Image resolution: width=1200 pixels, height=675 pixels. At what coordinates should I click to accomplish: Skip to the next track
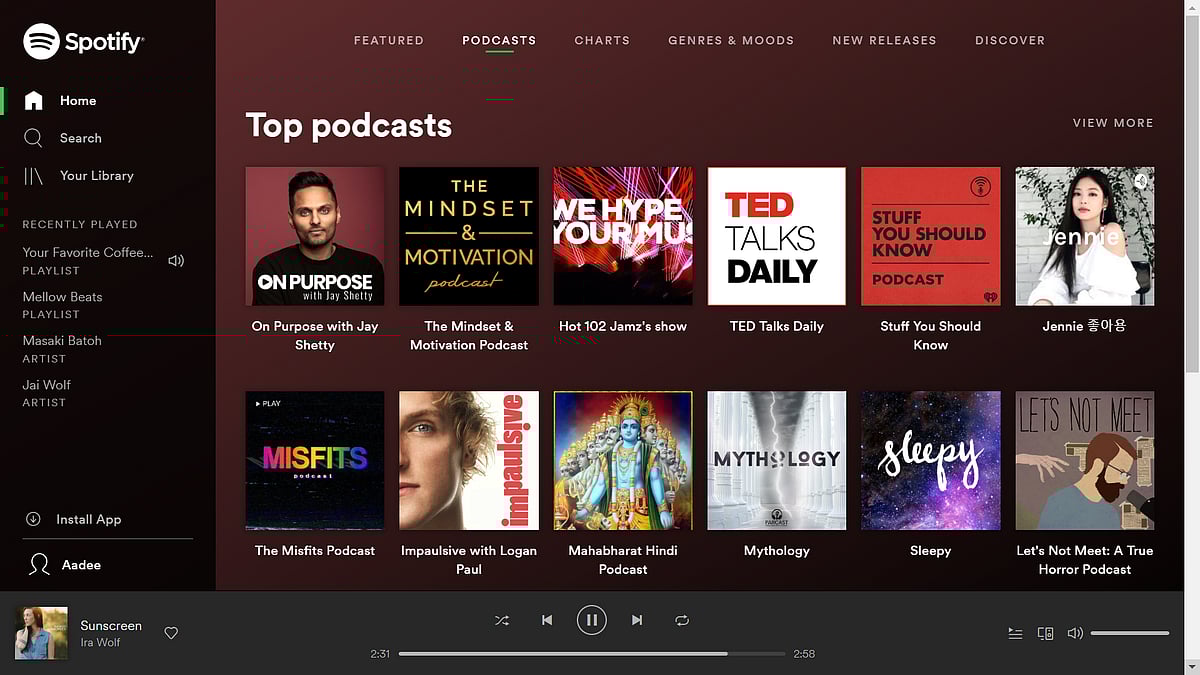click(x=637, y=620)
